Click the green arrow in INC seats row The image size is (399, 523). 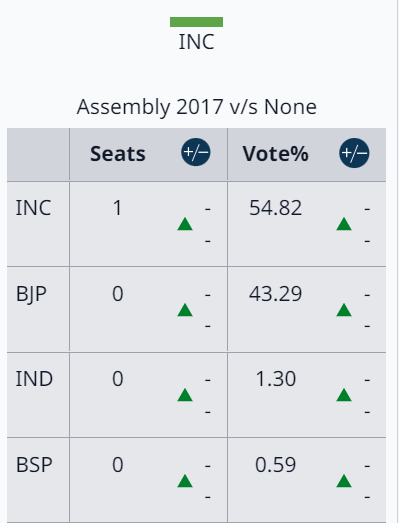pos(185,224)
